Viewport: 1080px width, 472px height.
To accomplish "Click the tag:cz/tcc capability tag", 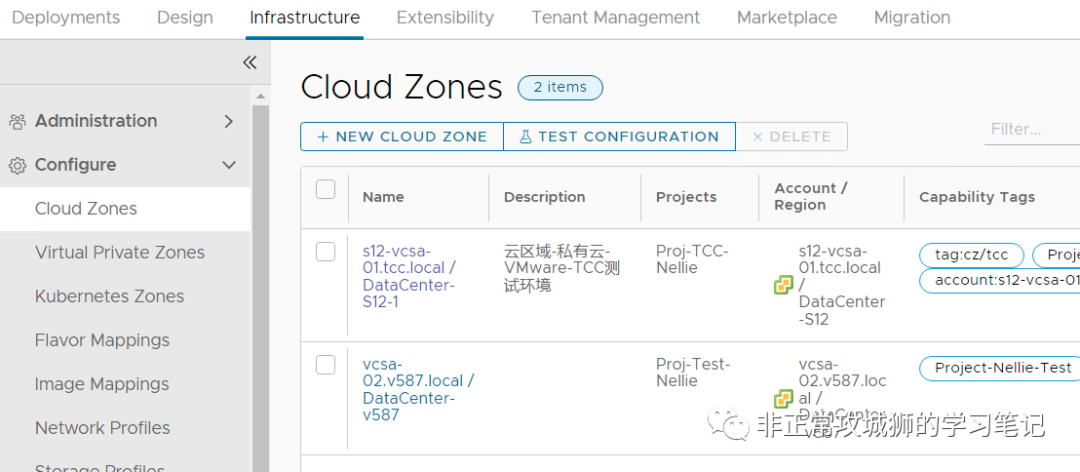I will tap(971, 255).
